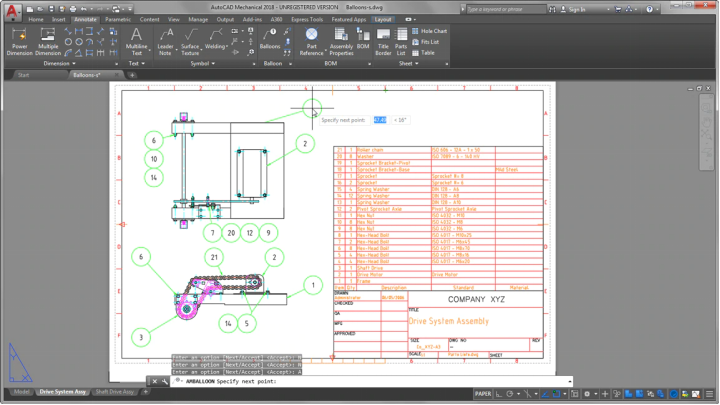Switch to the Parametric ribbon tab
The width and height of the screenshot is (720, 405).
click(x=117, y=19)
